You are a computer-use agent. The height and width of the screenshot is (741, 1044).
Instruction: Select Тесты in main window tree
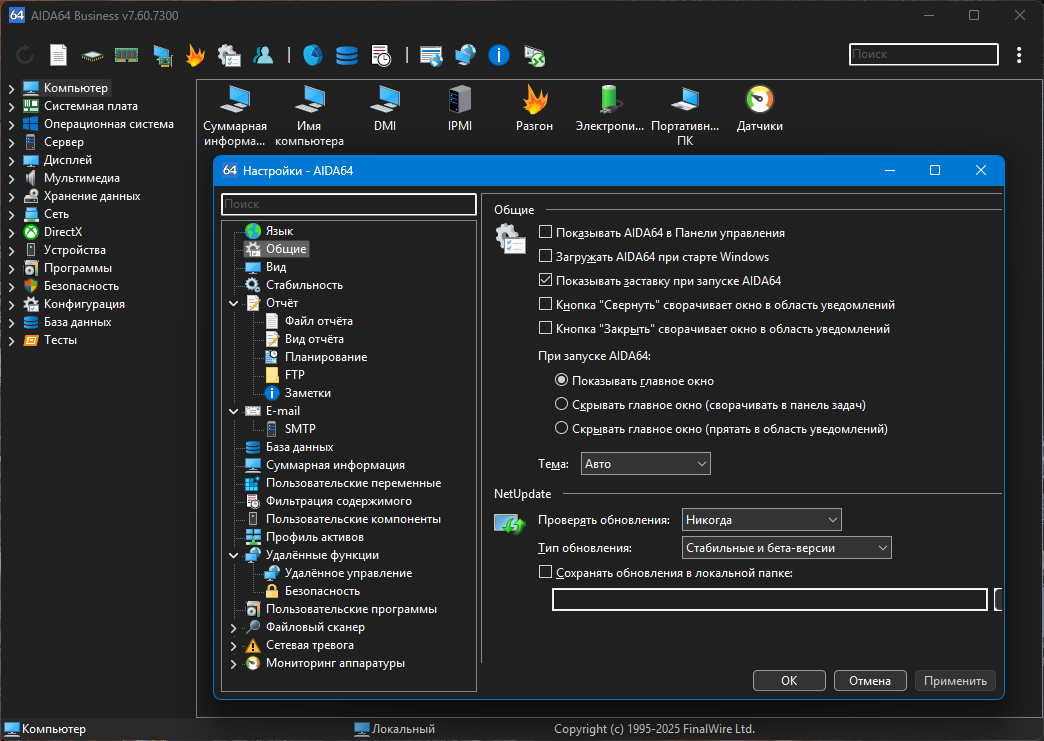(60, 340)
